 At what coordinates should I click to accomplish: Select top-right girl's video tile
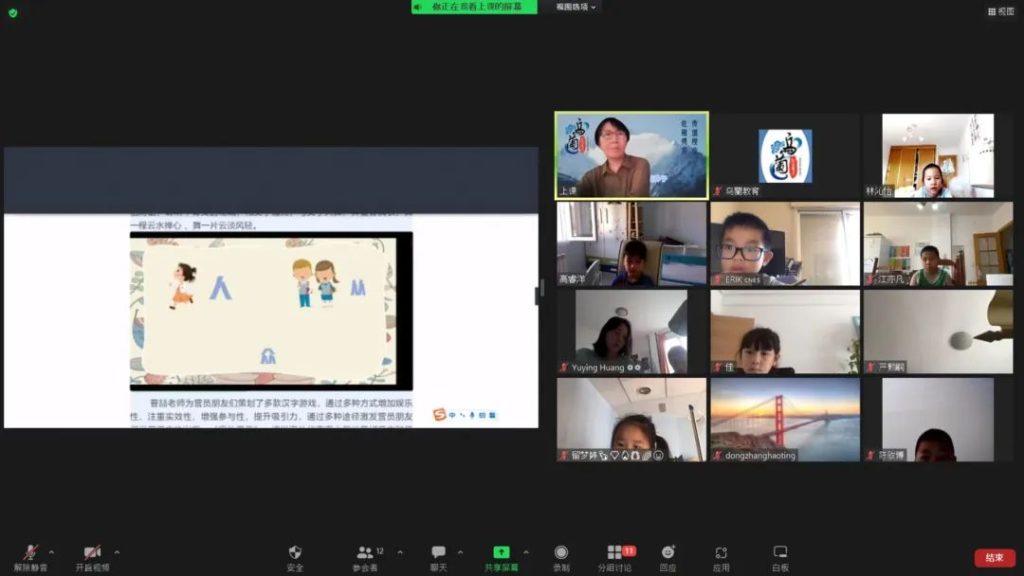click(x=938, y=156)
